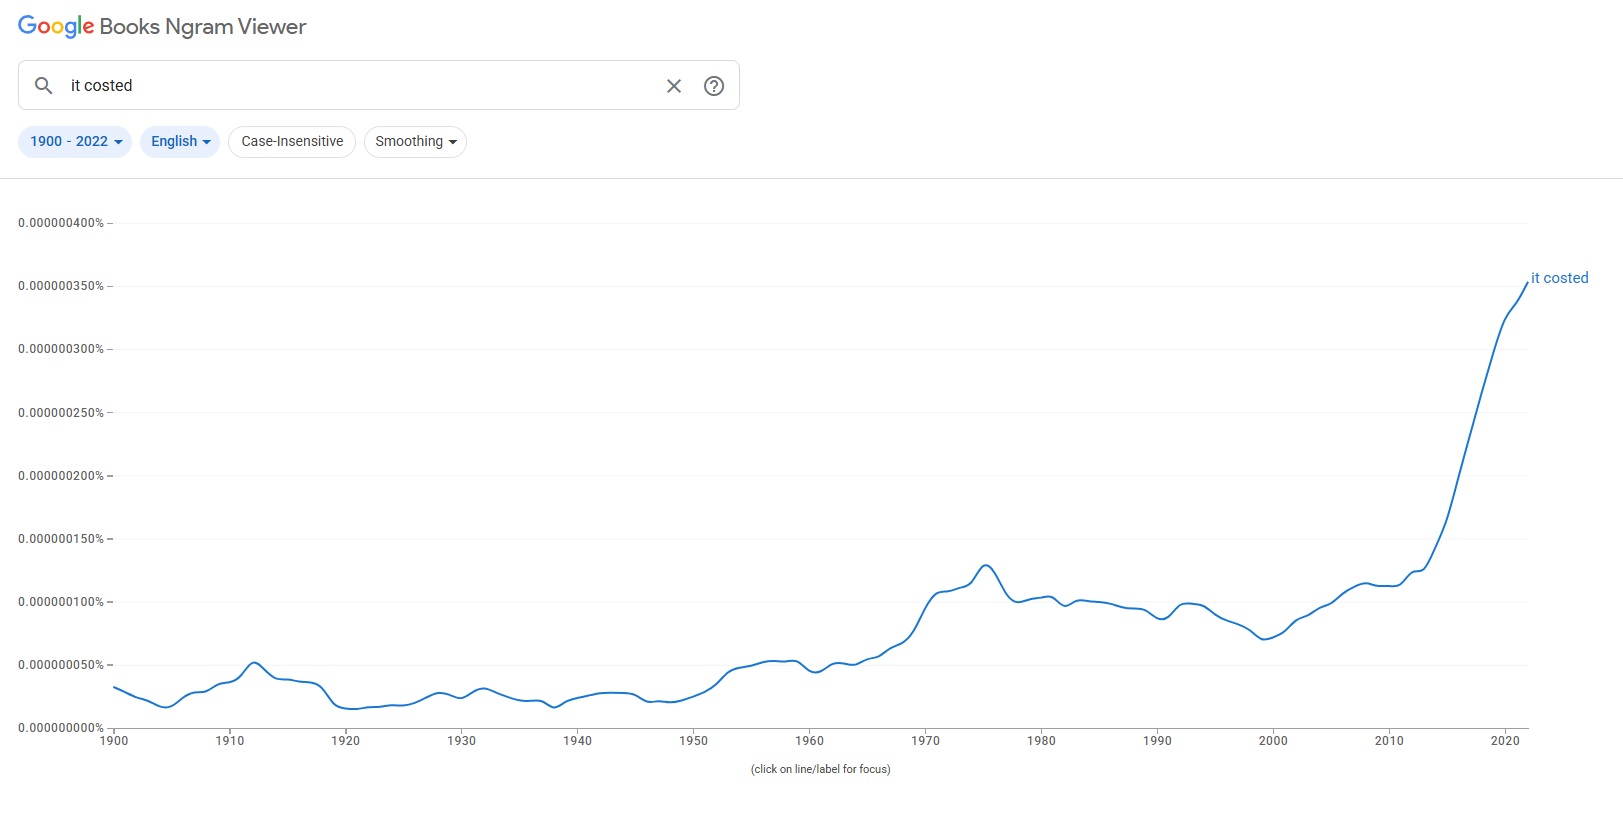Clear the search query with the X icon

[674, 86]
